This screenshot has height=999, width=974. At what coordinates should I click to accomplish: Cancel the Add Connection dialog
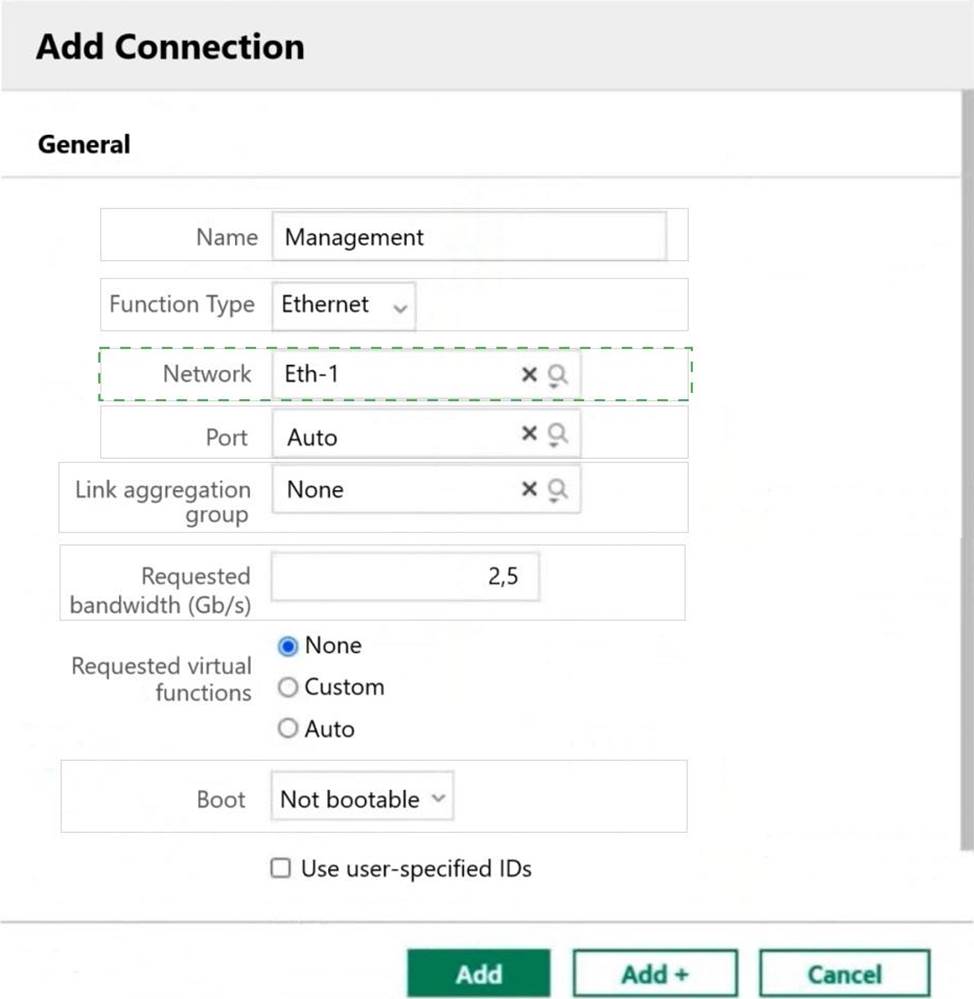click(x=844, y=974)
